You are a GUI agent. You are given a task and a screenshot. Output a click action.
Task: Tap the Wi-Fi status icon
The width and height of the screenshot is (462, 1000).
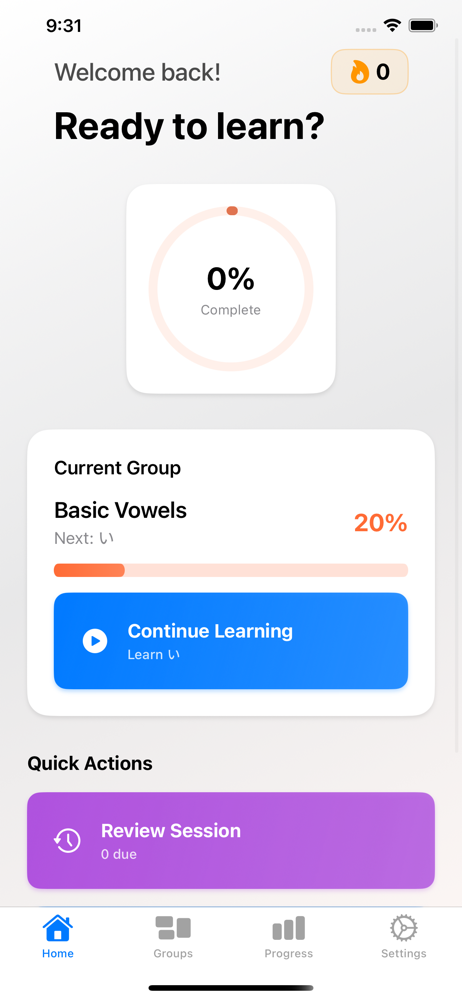point(392,26)
